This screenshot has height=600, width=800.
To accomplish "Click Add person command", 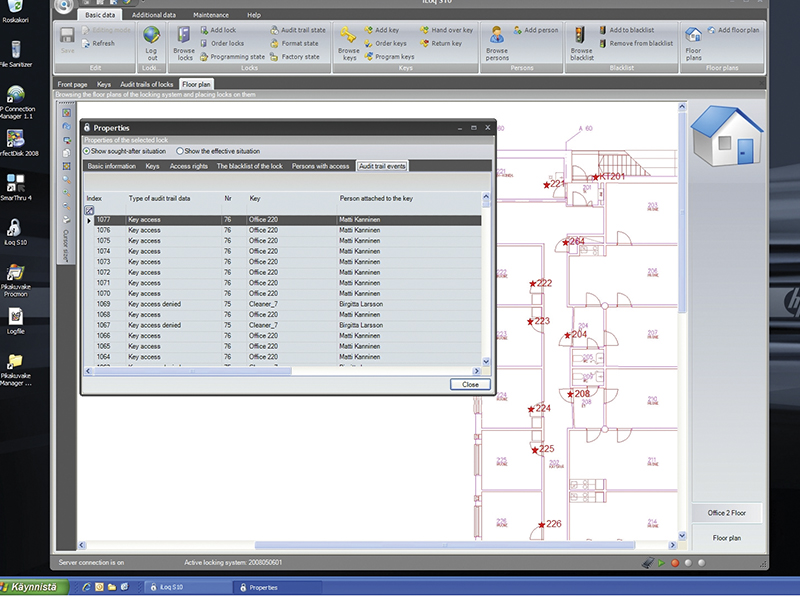I will [536, 30].
